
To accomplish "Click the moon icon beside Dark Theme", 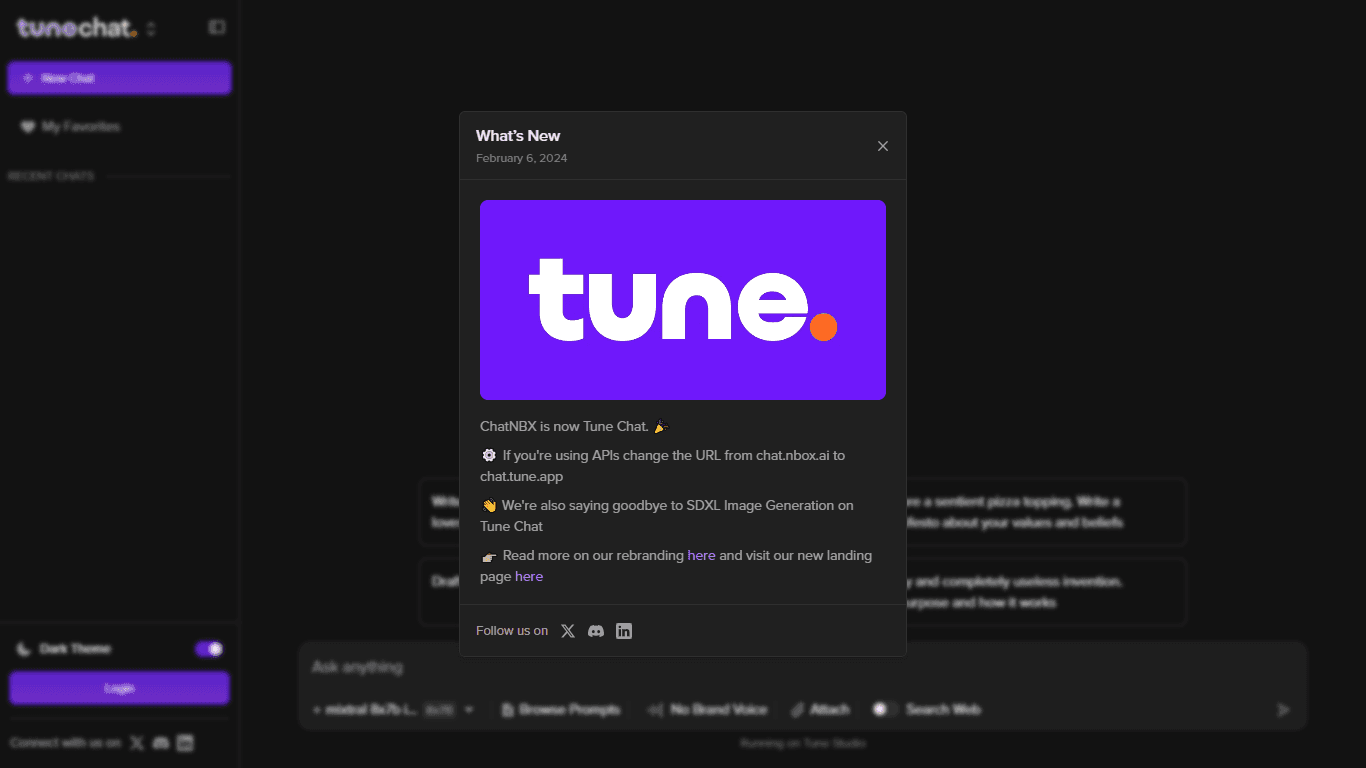I will [24, 649].
